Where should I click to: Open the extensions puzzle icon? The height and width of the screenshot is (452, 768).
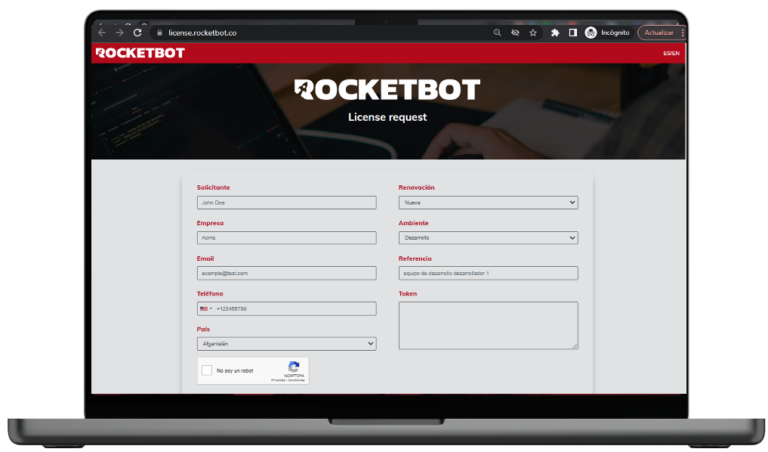point(555,33)
